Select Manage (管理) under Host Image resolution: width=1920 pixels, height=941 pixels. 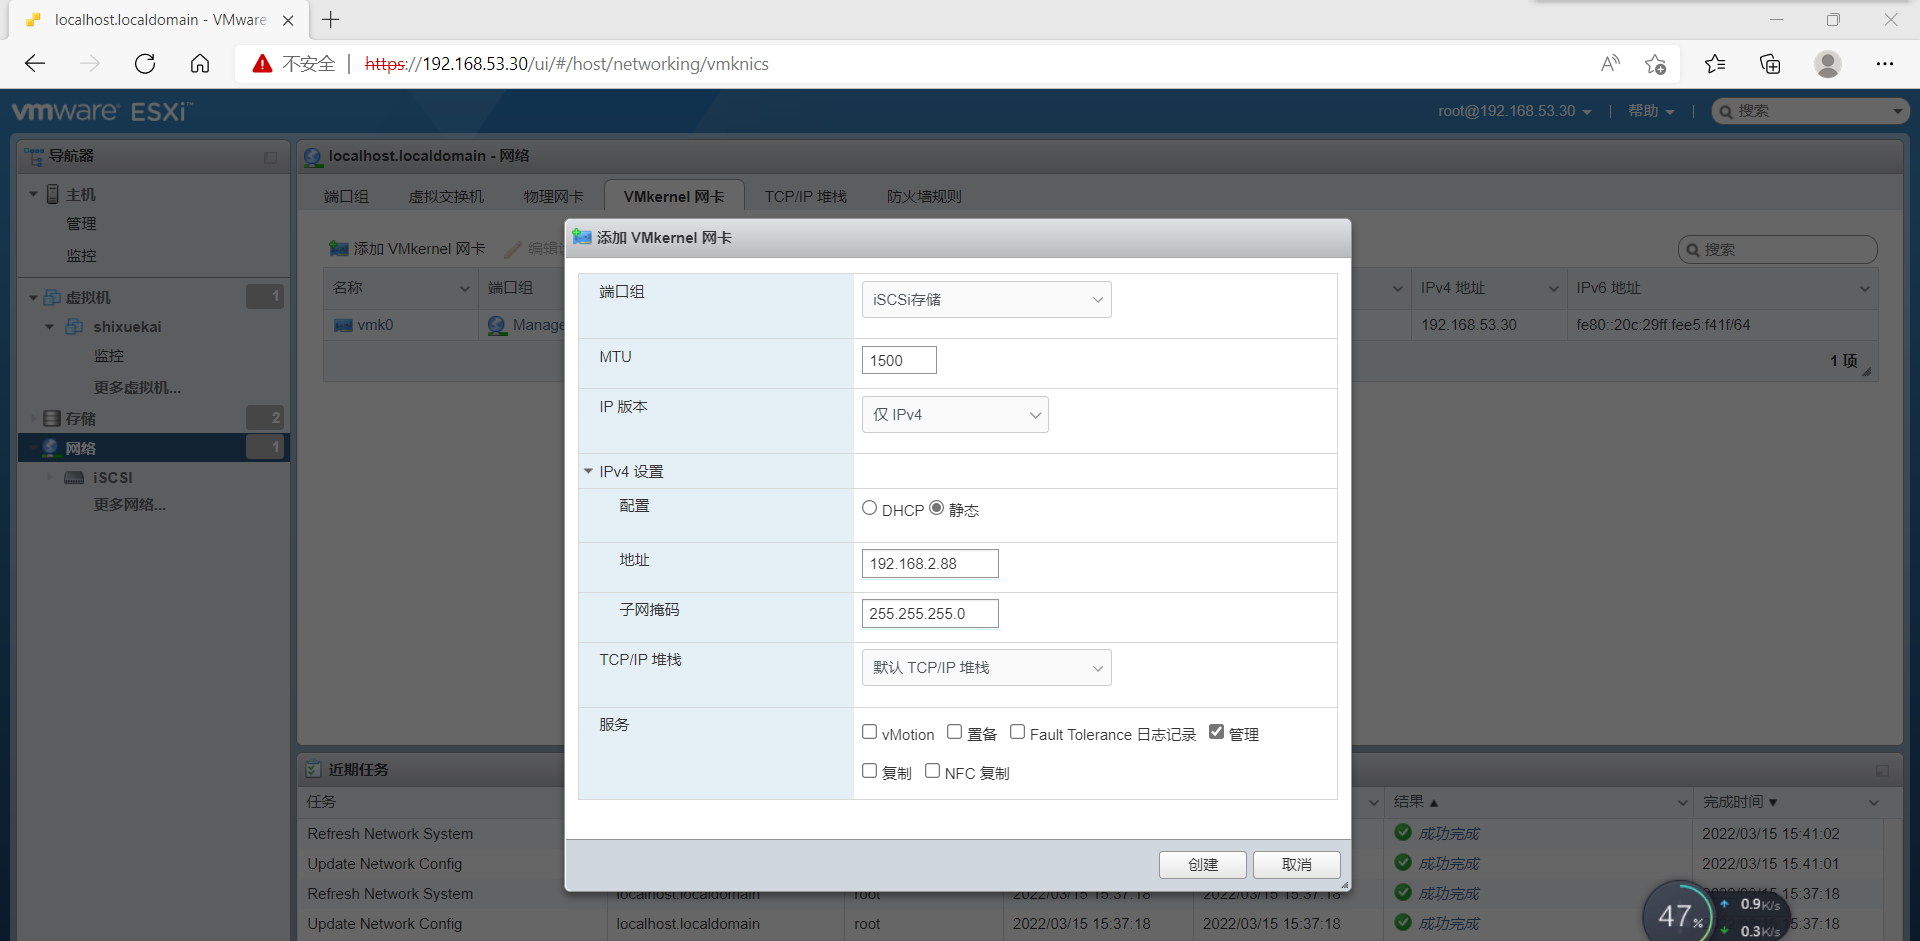tap(81, 224)
